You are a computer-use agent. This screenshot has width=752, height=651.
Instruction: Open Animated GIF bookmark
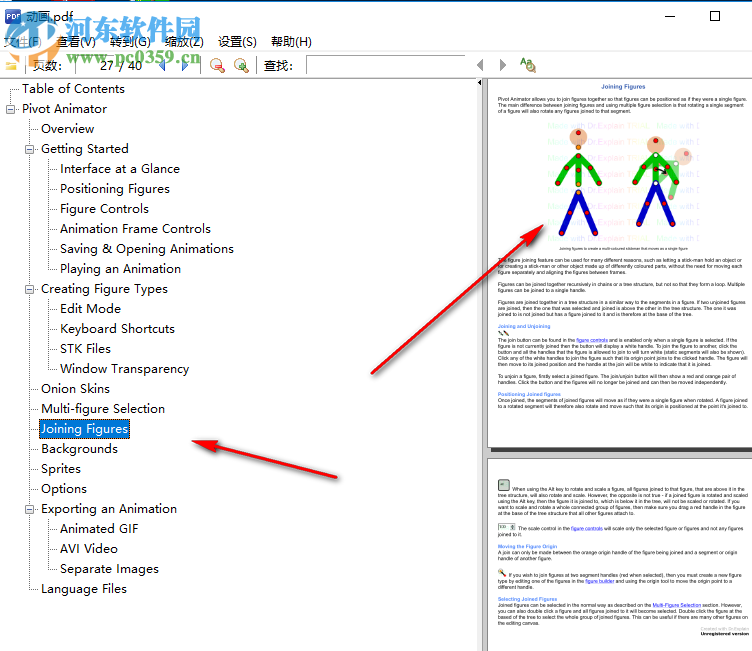pyautogui.click(x=99, y=529)
